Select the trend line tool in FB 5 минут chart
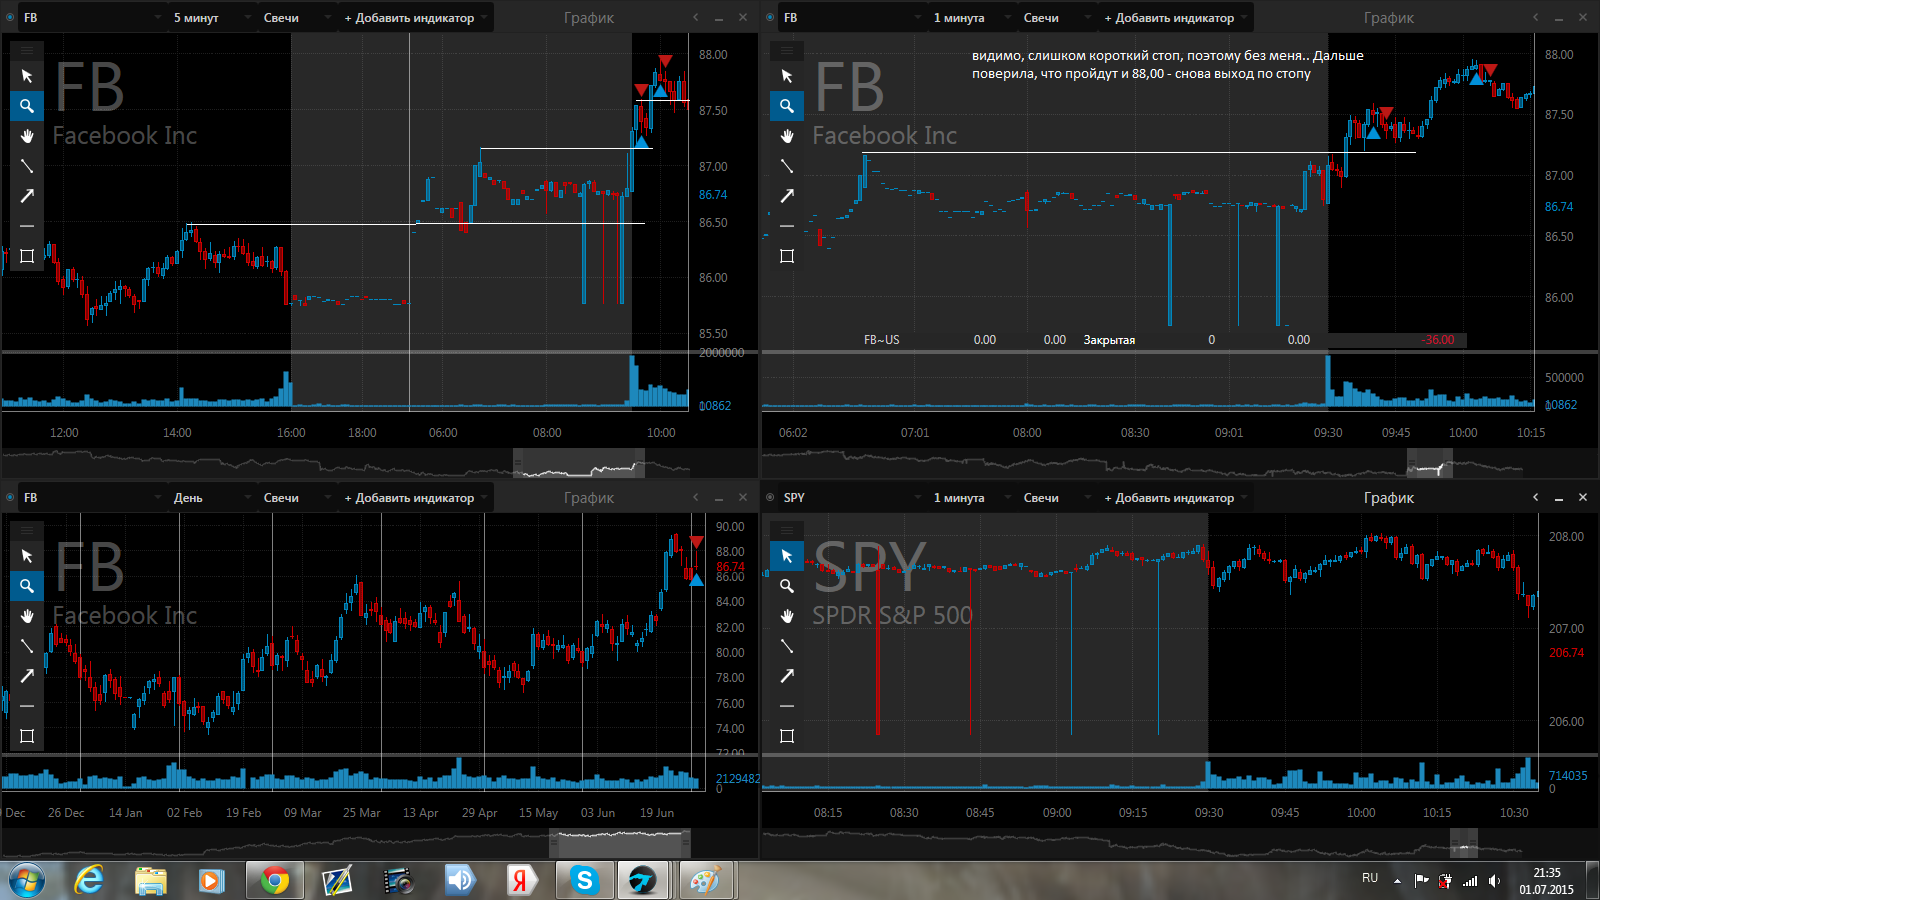The image size is (1911, 911). tap(27, 166)
